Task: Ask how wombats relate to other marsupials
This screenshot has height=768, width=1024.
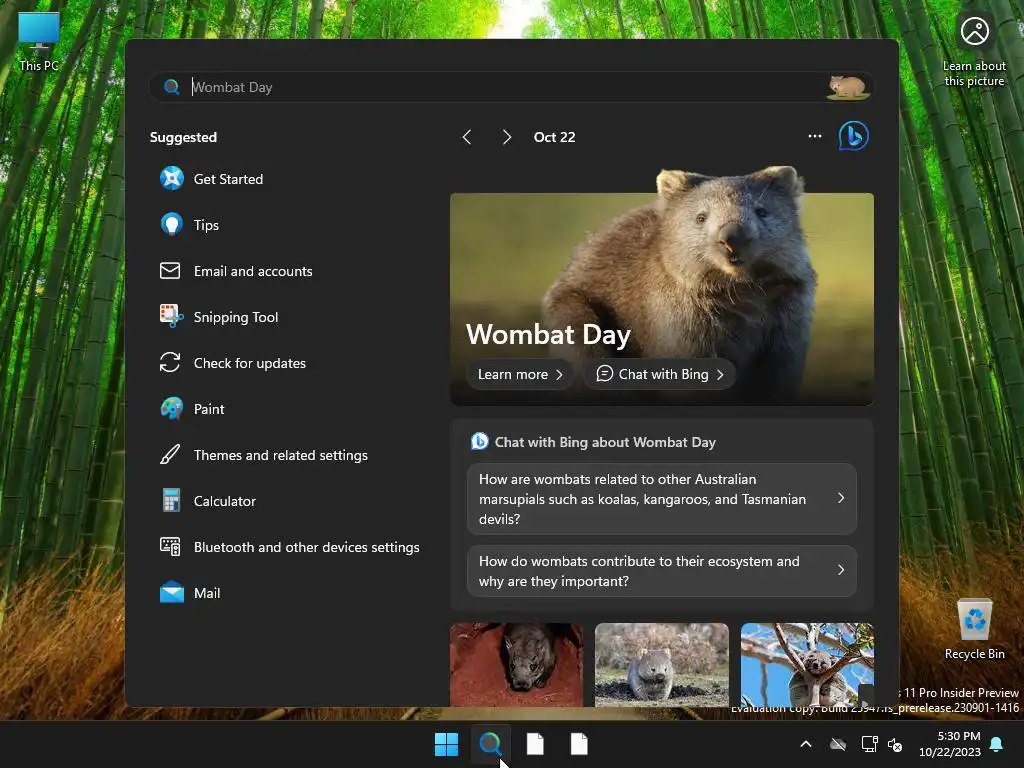Action: pyautogui.click(x=662, y=499)
